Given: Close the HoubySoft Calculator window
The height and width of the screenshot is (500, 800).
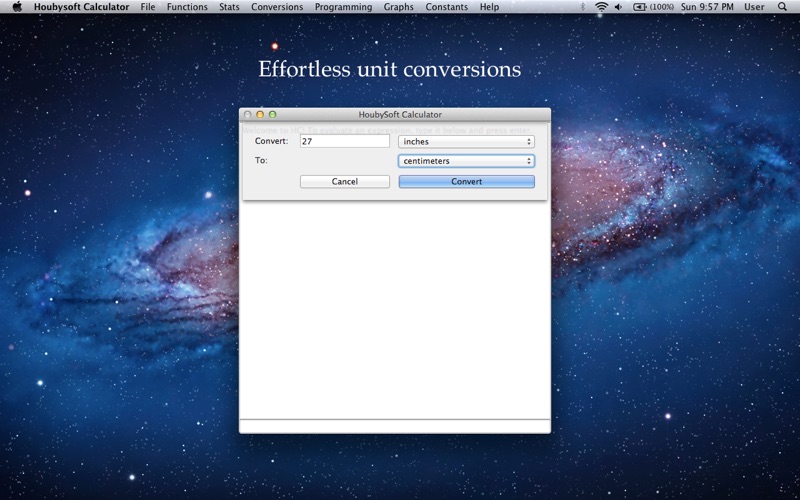Looking at the screenshot, I should pos(247,114).
